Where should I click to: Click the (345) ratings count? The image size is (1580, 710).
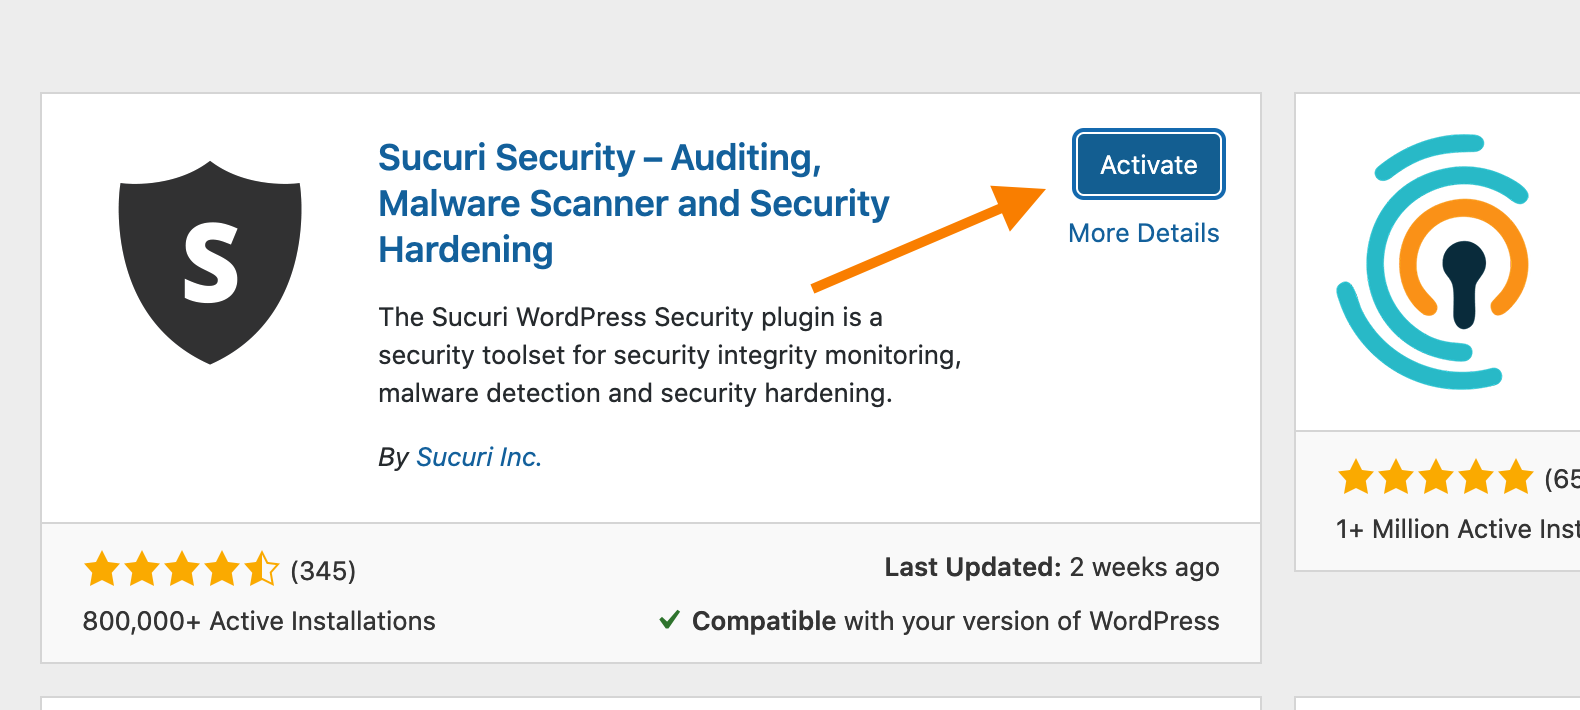(x=323, y=571)
